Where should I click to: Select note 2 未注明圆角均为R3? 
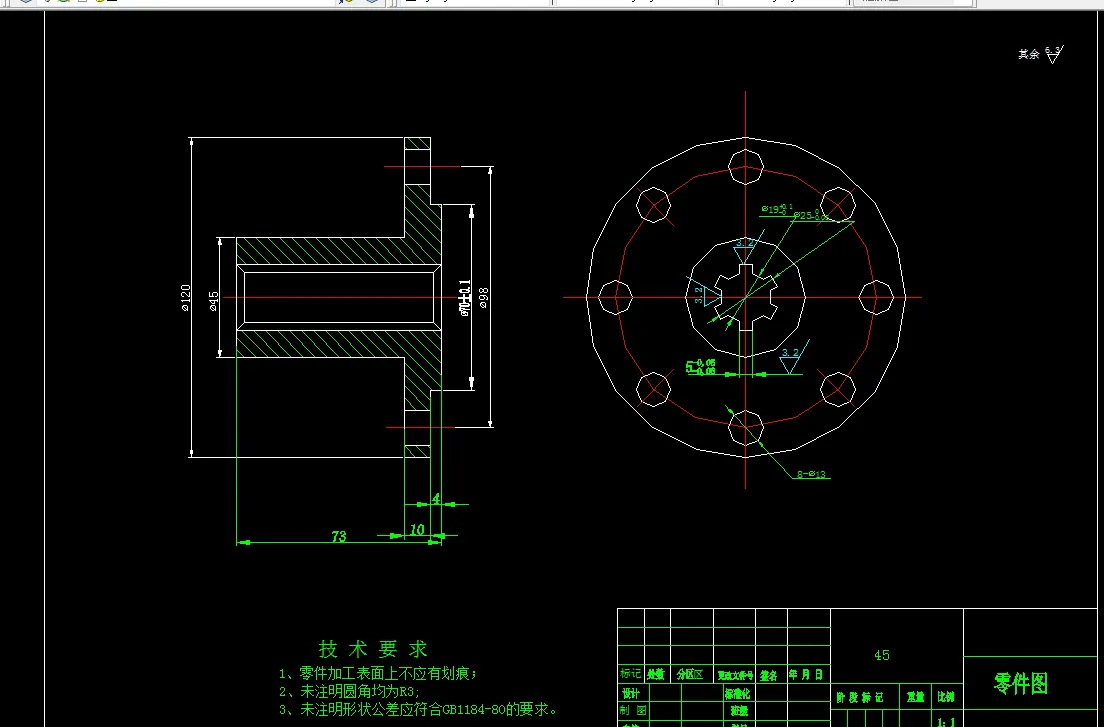pos(349,692)
